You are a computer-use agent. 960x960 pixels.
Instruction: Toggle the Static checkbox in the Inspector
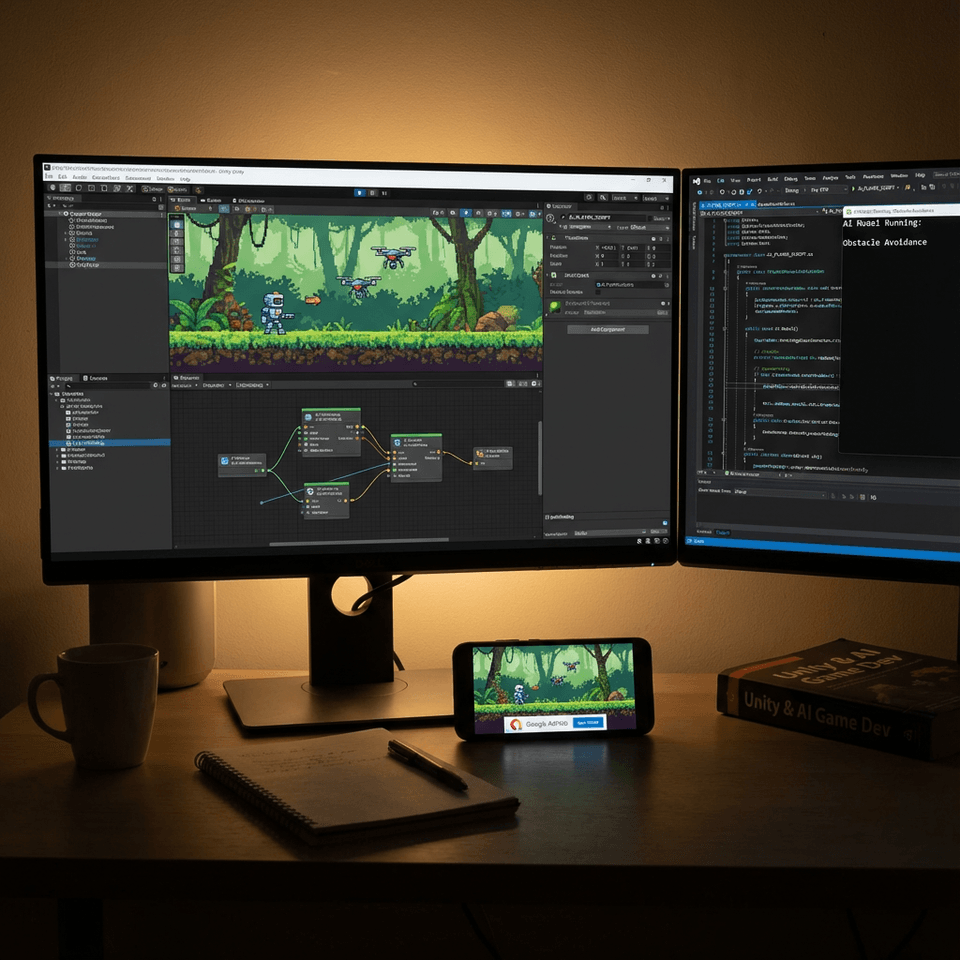pyautogui.click(x=650, y=218)
